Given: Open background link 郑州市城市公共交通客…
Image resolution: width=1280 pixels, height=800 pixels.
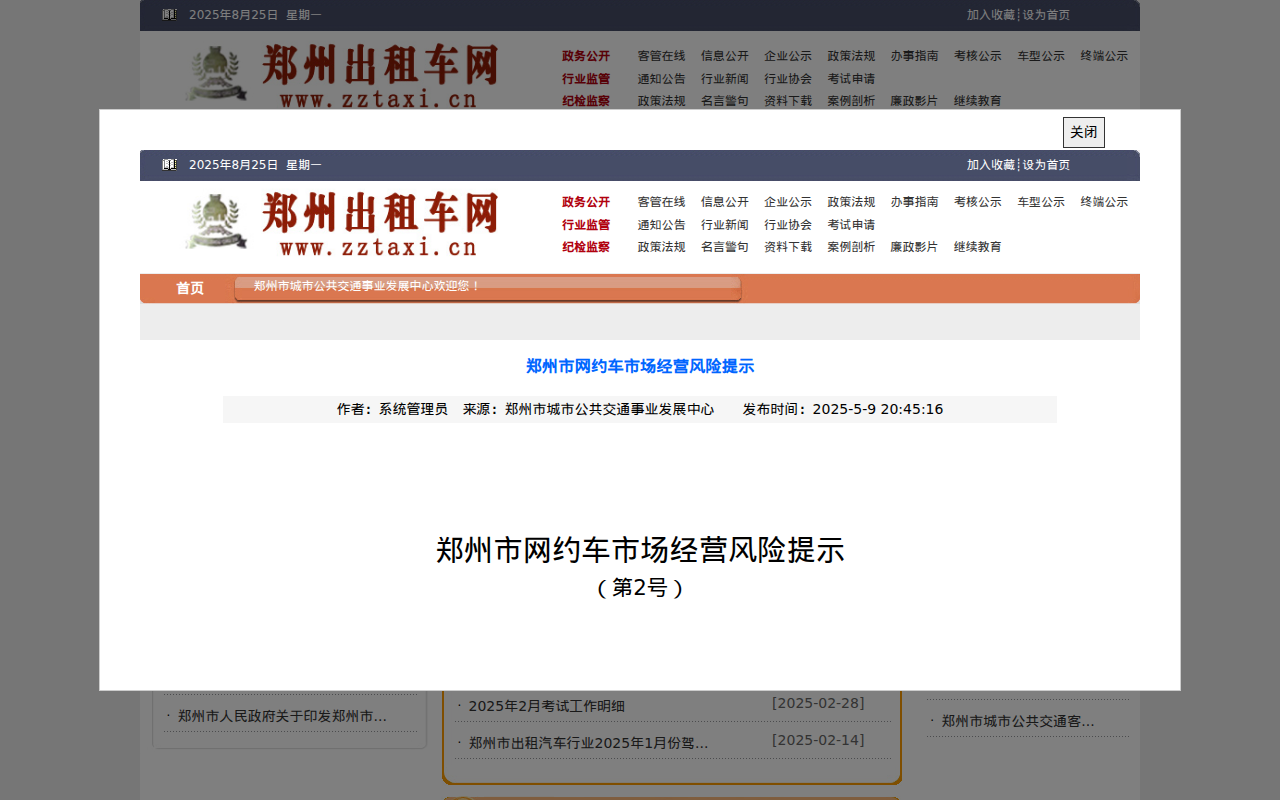Looking at the screenshot, I should click(x=1018, y=721).
